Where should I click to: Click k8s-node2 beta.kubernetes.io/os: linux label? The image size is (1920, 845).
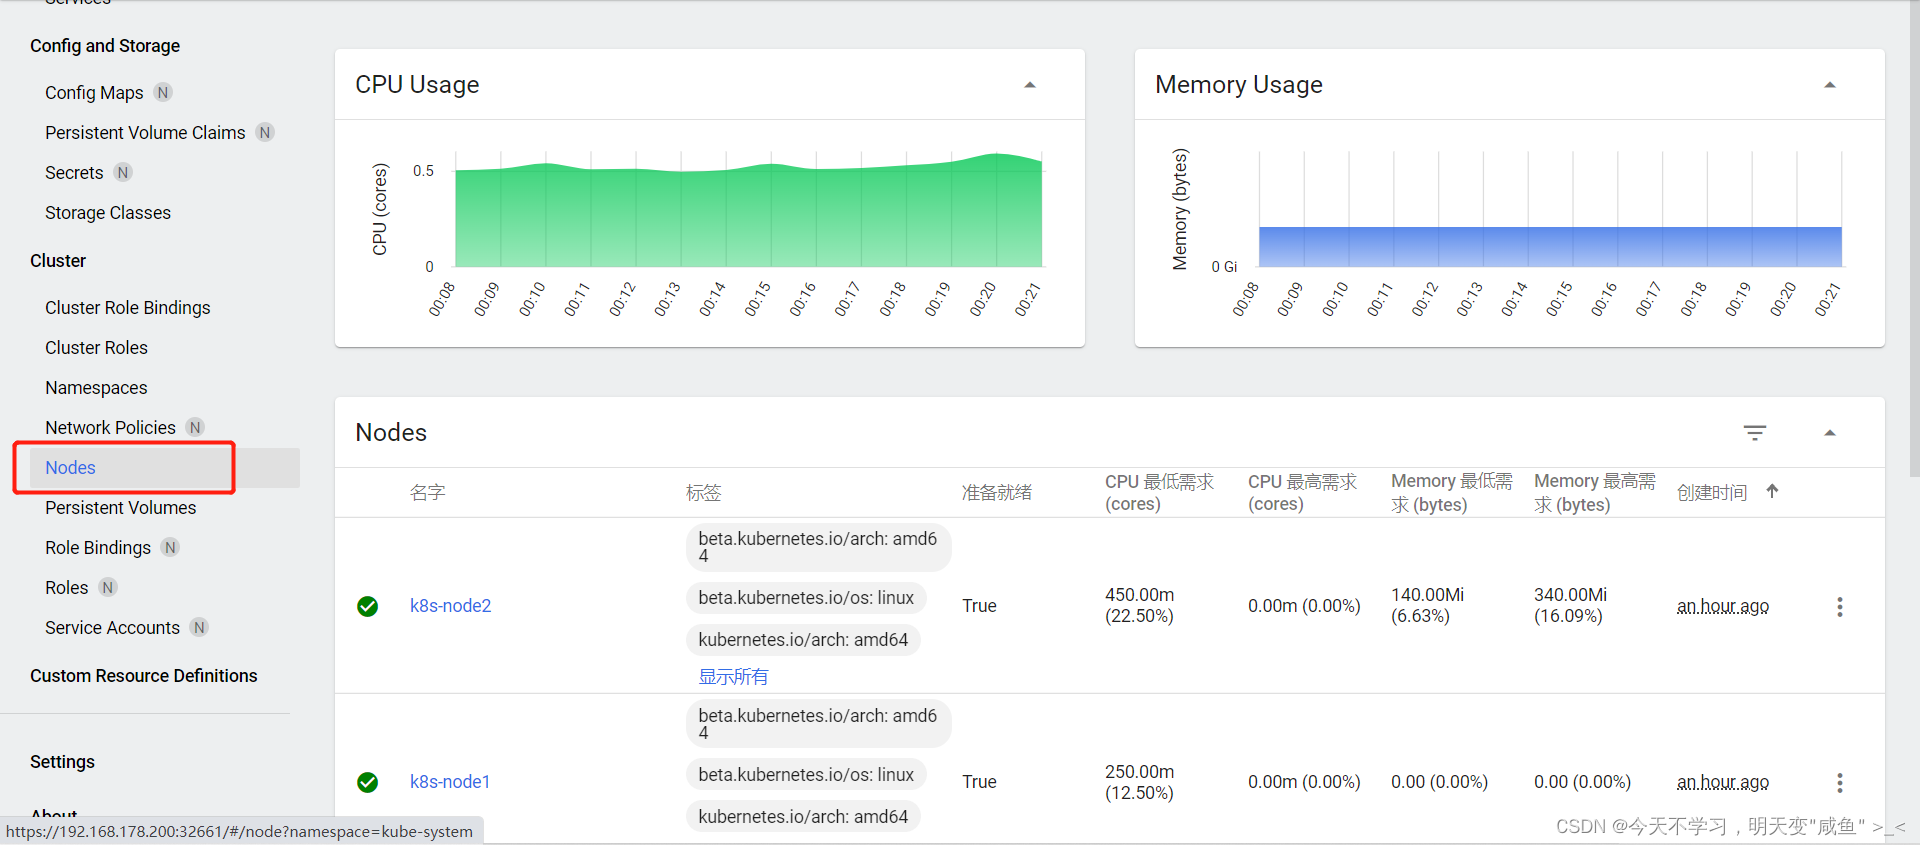point(806,597)
